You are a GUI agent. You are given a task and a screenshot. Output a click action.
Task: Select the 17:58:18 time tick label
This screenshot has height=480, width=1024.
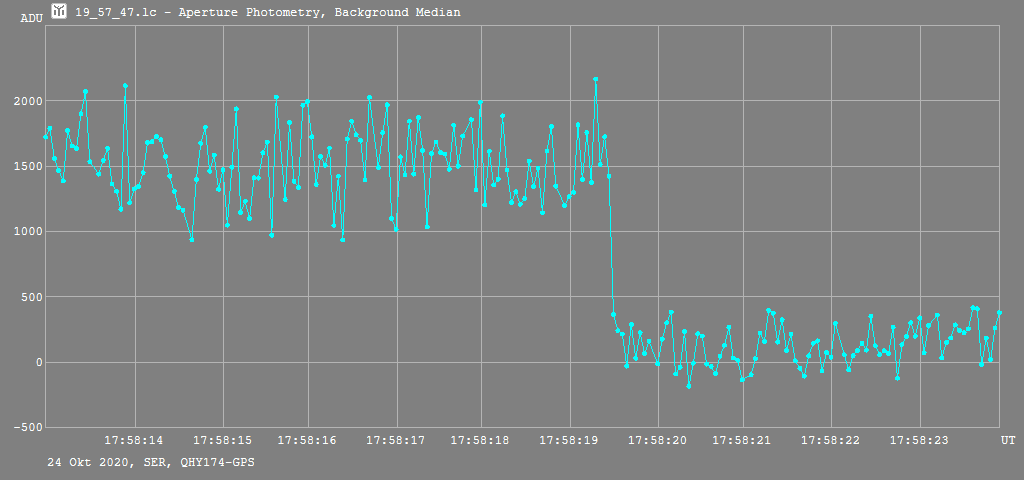pos(481,440)
